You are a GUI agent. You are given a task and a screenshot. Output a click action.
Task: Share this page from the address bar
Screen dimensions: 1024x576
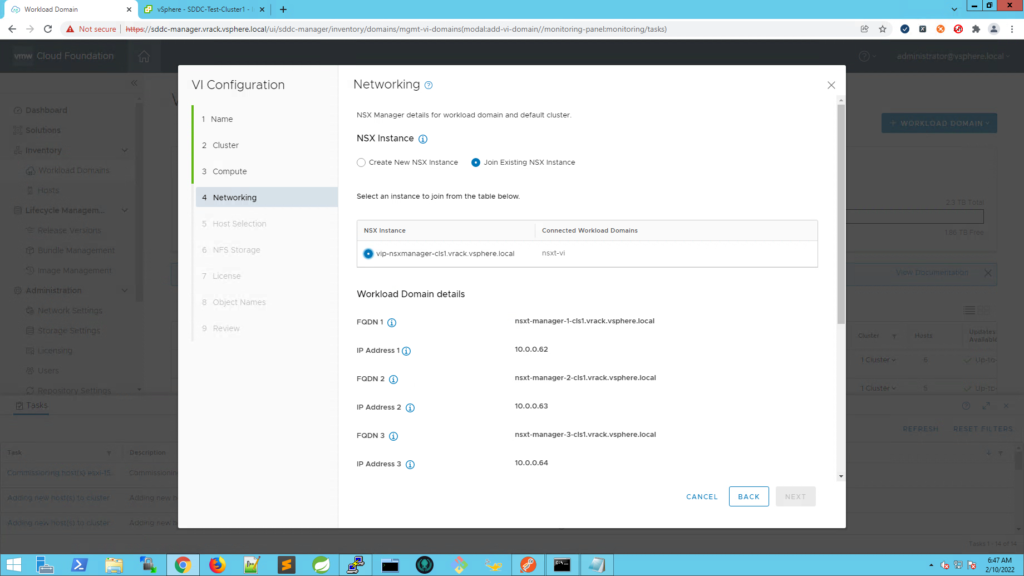(x=865, y=29)
